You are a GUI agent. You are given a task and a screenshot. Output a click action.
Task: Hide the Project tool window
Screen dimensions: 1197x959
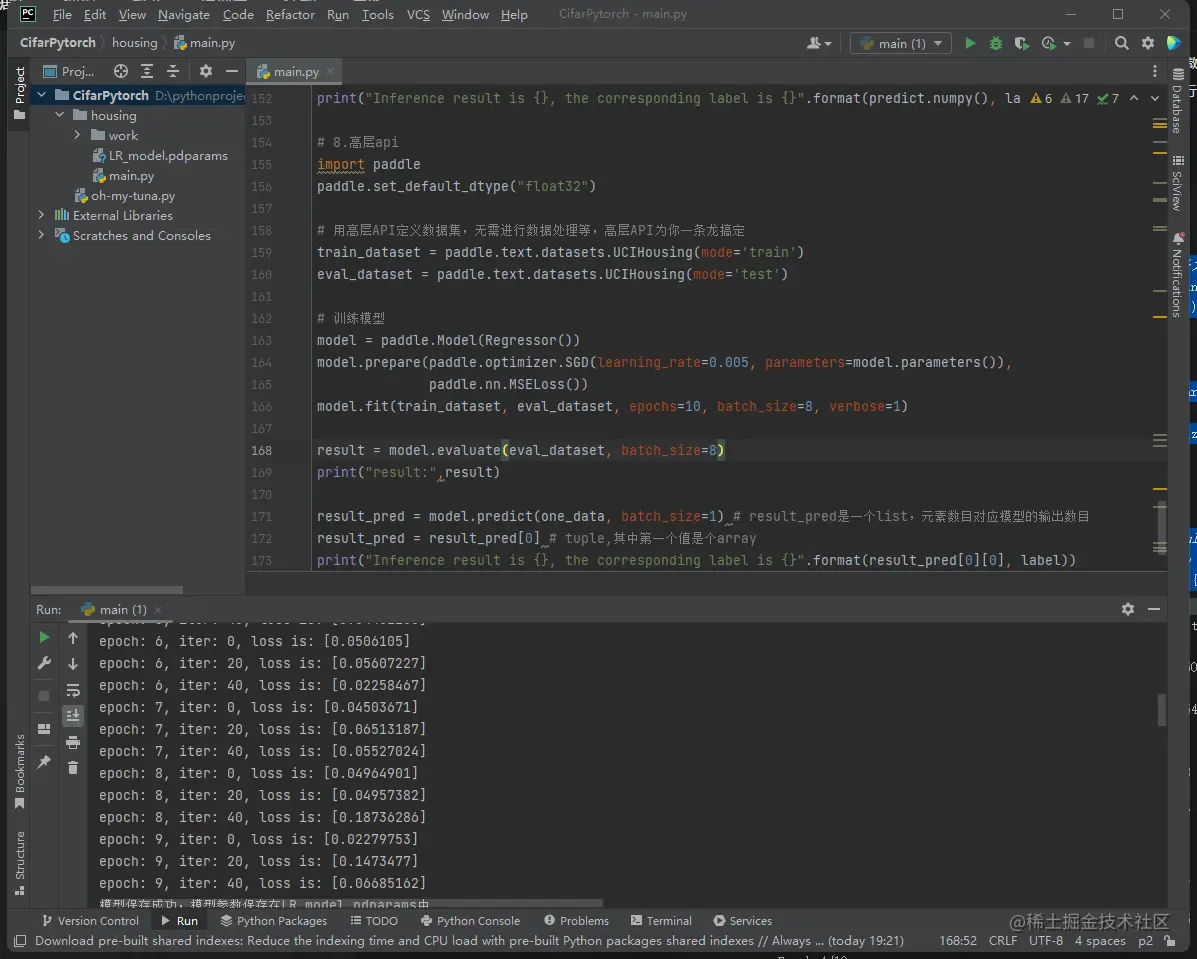231,71
